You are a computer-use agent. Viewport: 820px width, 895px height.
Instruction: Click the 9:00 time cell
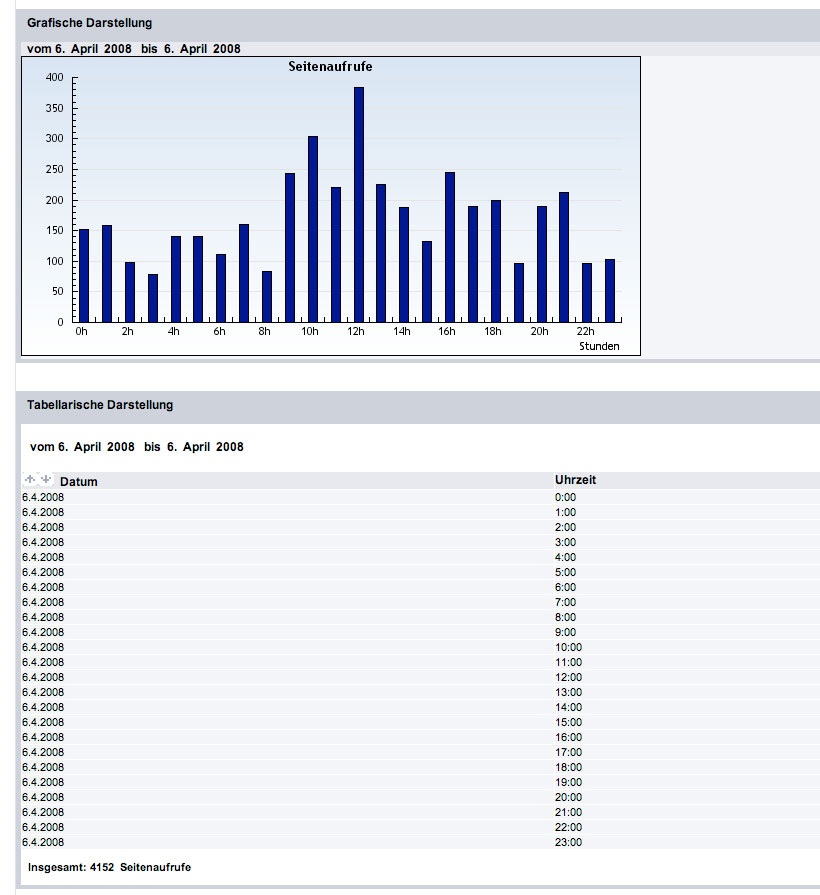pyautogui.click(x=565, y=632)
